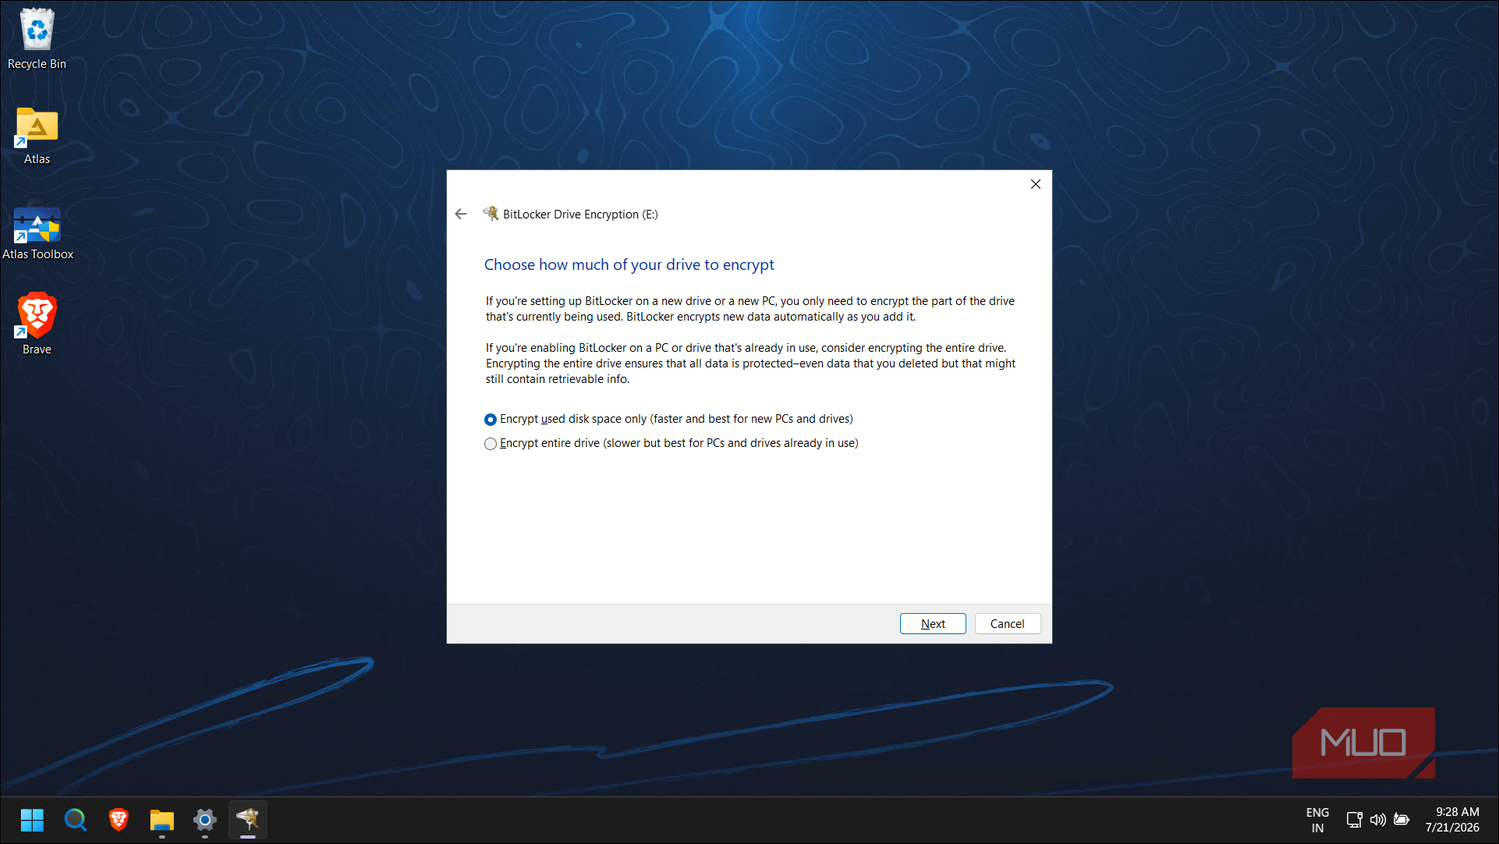Image resolution: width=1499 pixels, height=844 pixels.
Task: Open the network status tray icon
Action: [1354, 820]
